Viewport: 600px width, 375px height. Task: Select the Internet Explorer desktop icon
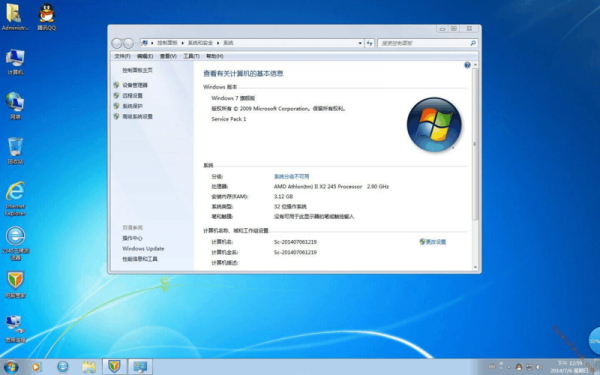pyautogui.click(x=15, y=199)
